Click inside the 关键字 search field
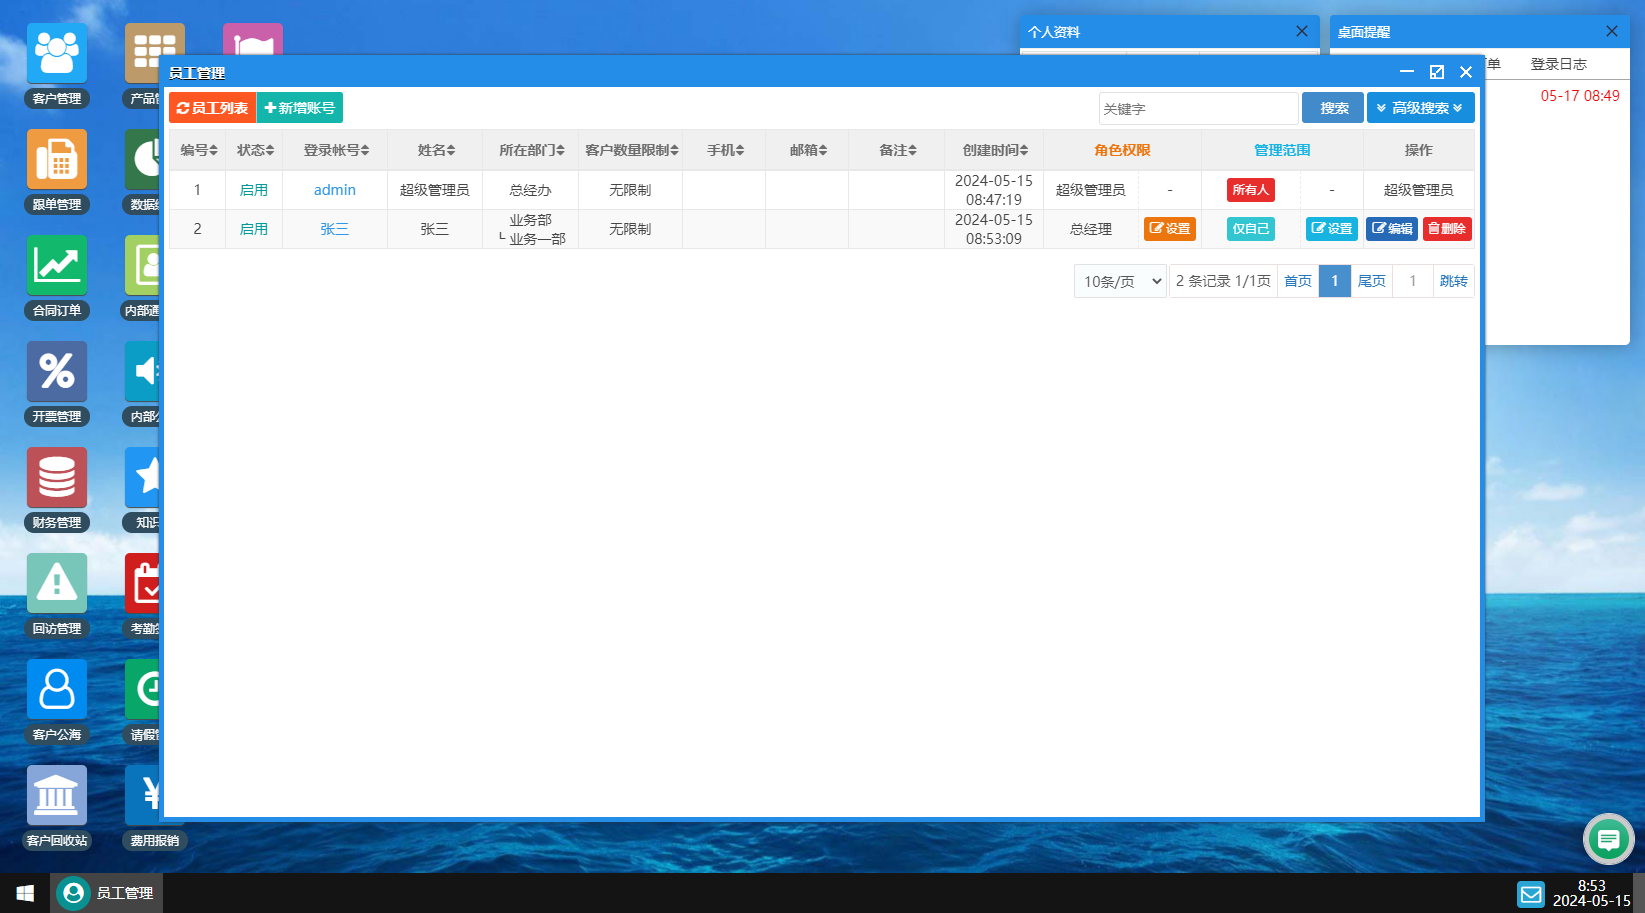The image size is (1645, 913). pos(1197,107)
